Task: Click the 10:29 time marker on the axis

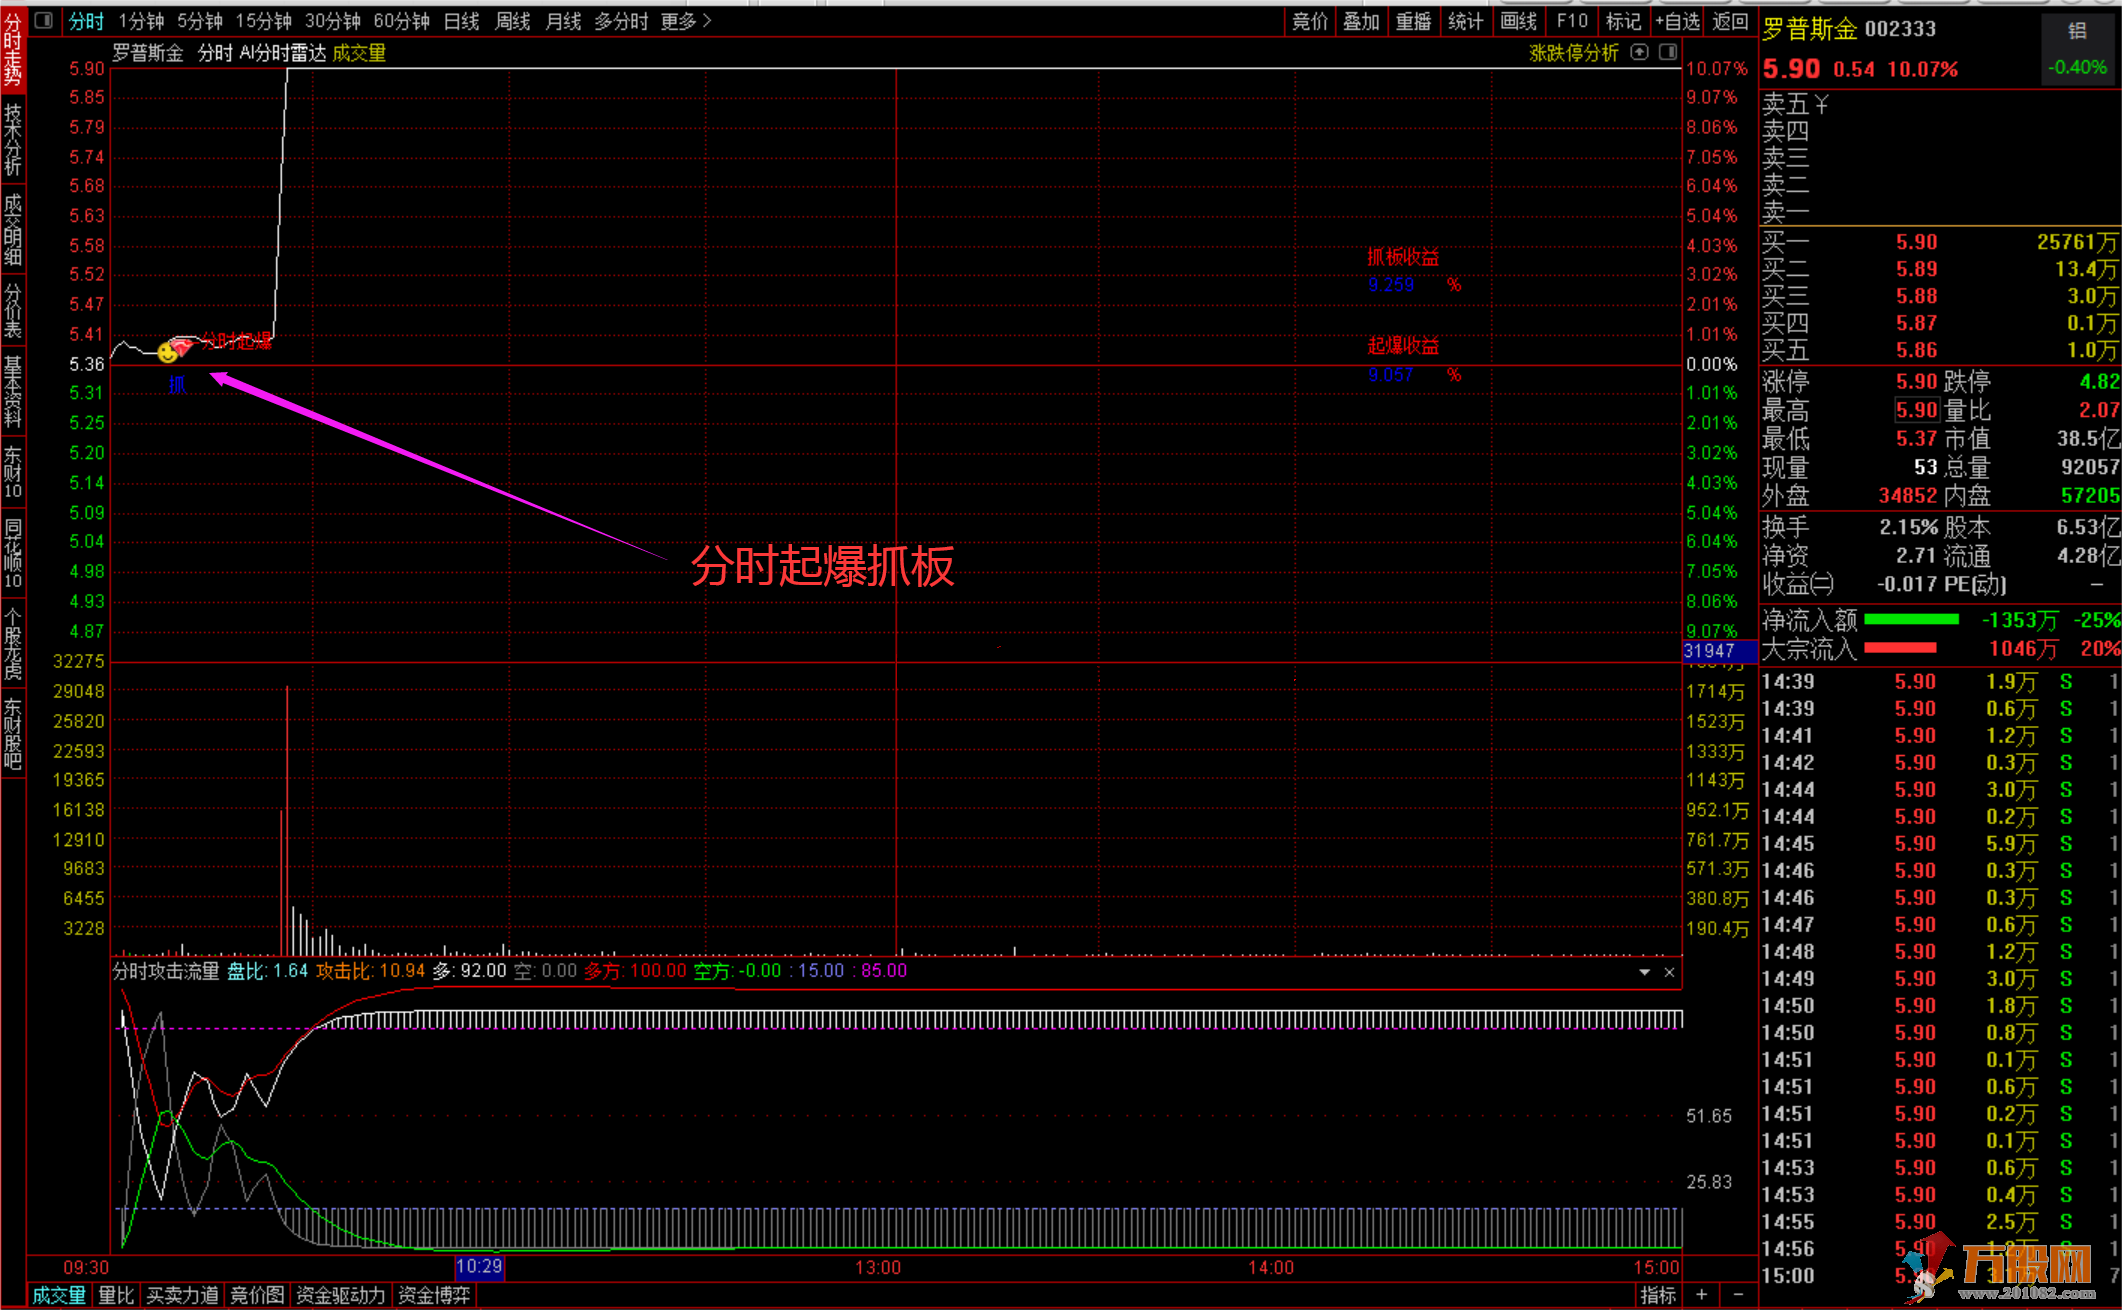Action: pos(479,1267)
